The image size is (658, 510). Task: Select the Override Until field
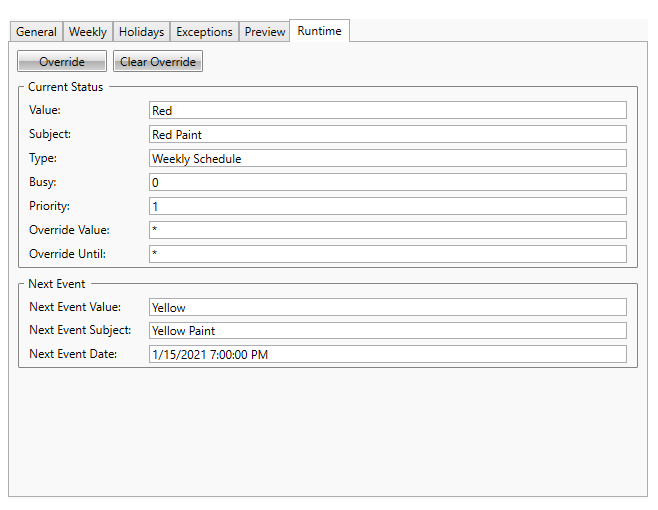(387, 254)
